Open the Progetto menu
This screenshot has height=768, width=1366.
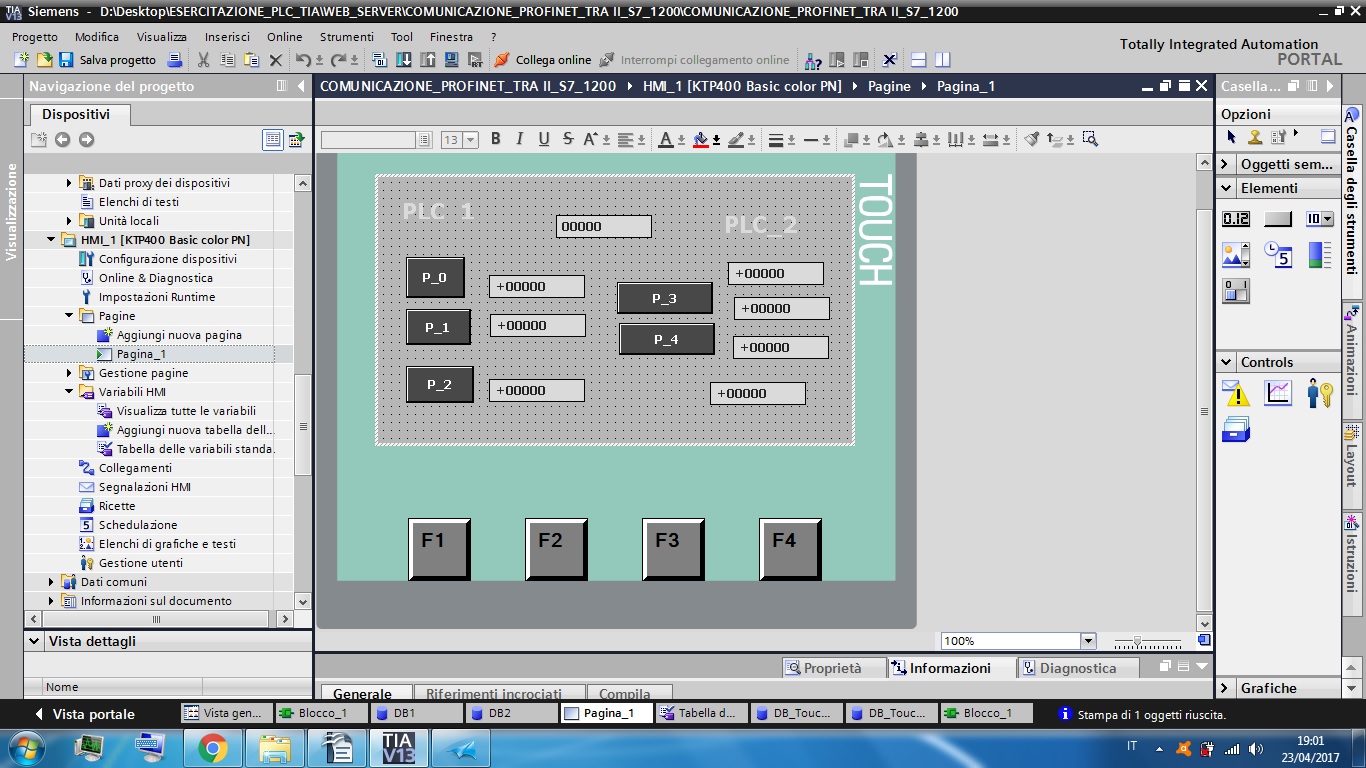[x=35, y=37]
